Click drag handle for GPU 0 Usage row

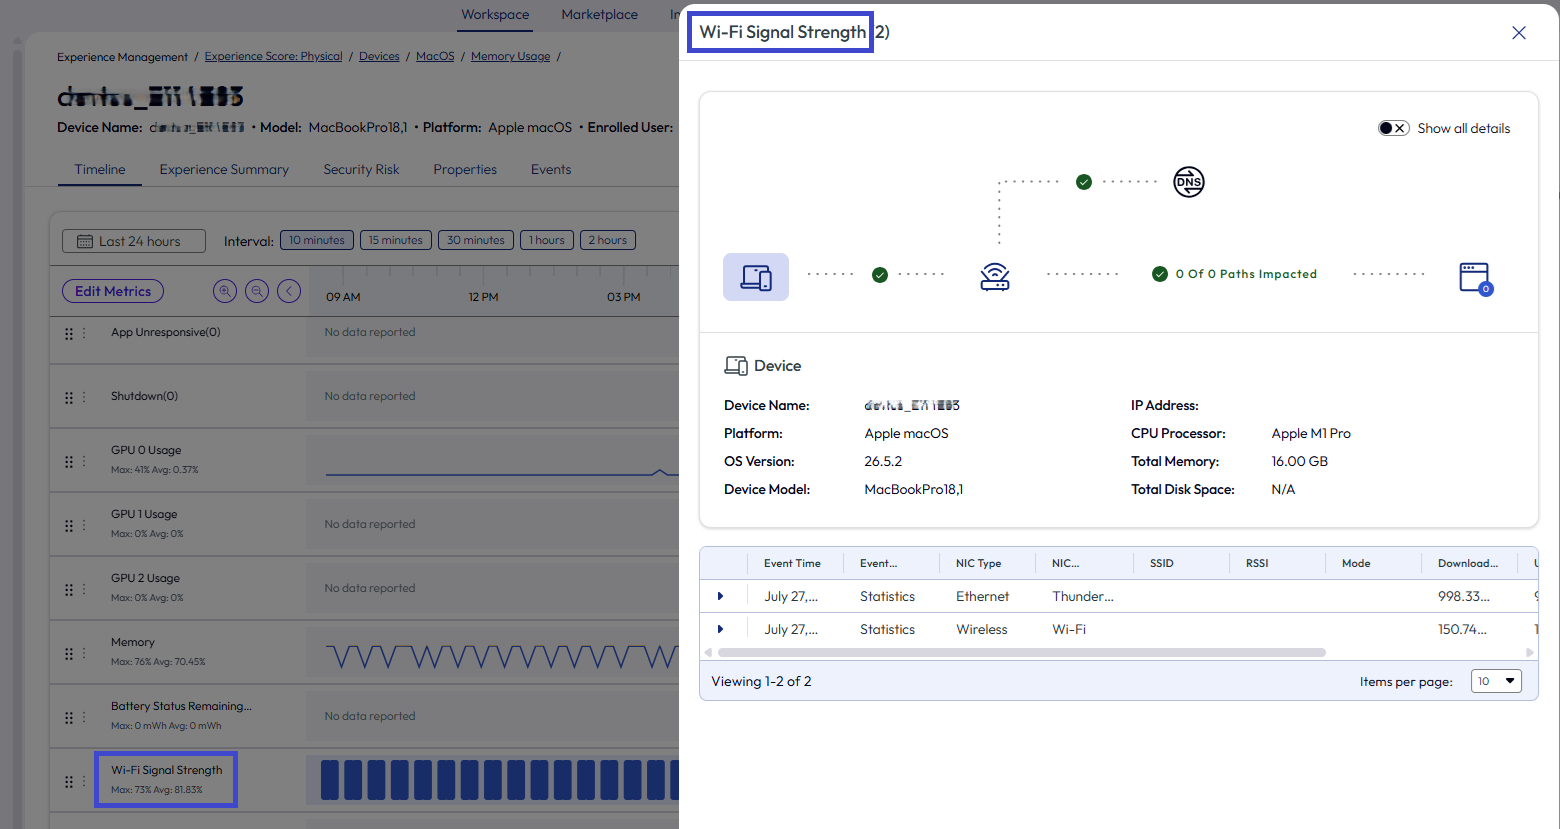[69, 461]
